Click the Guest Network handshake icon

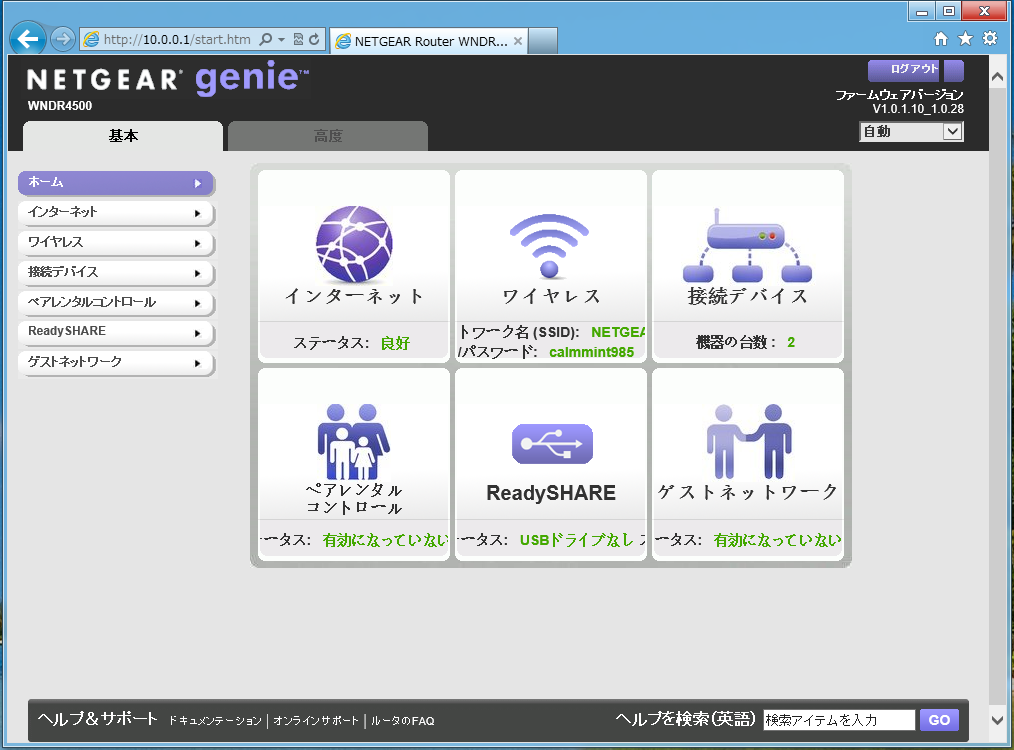(x=747, y=442)
